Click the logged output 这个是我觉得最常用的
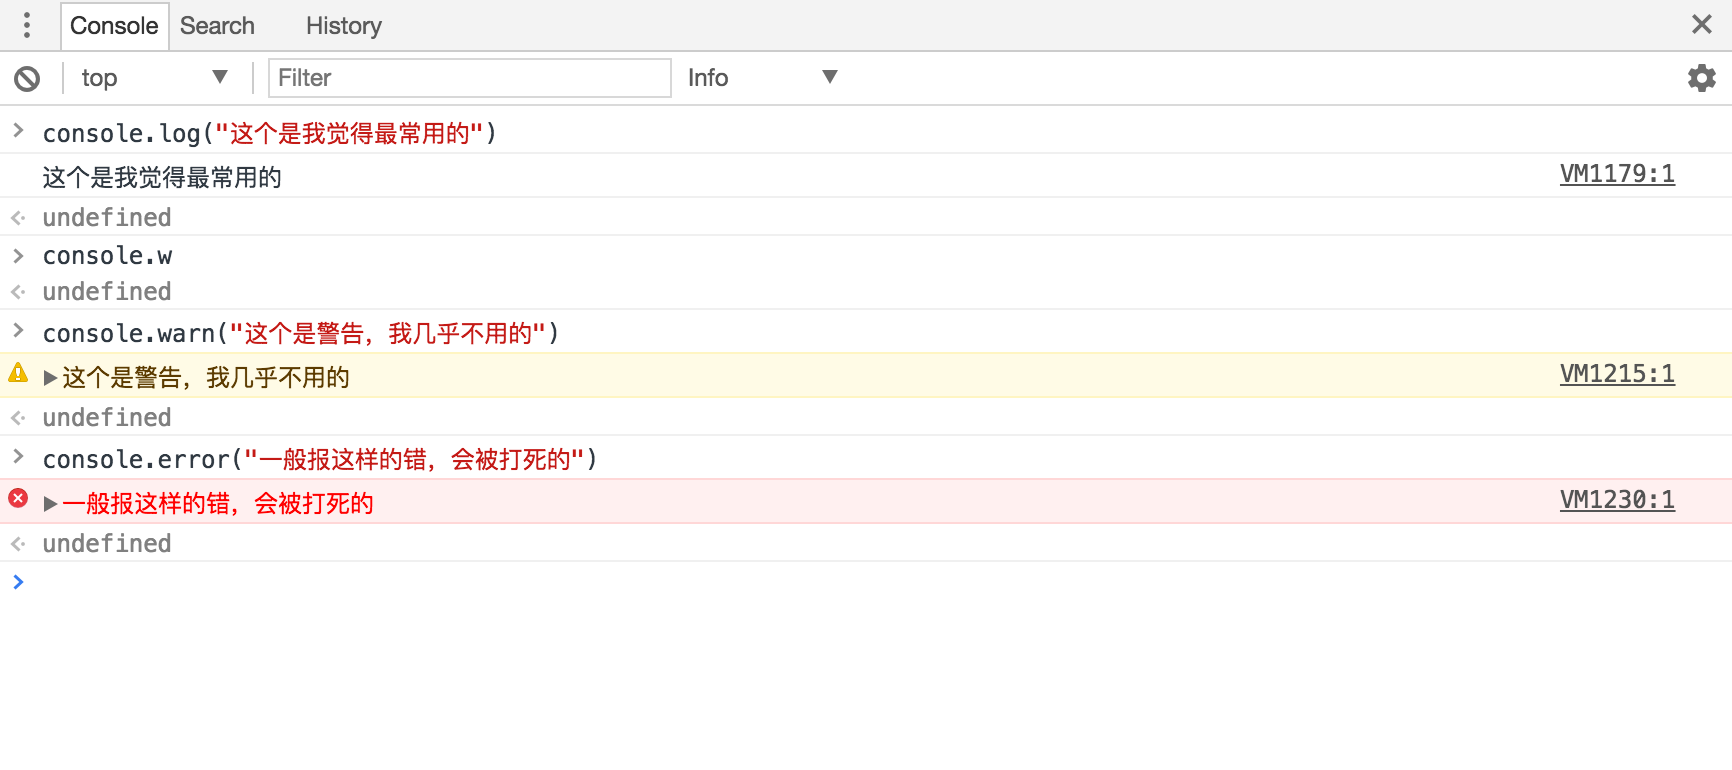 click(162, 178)
